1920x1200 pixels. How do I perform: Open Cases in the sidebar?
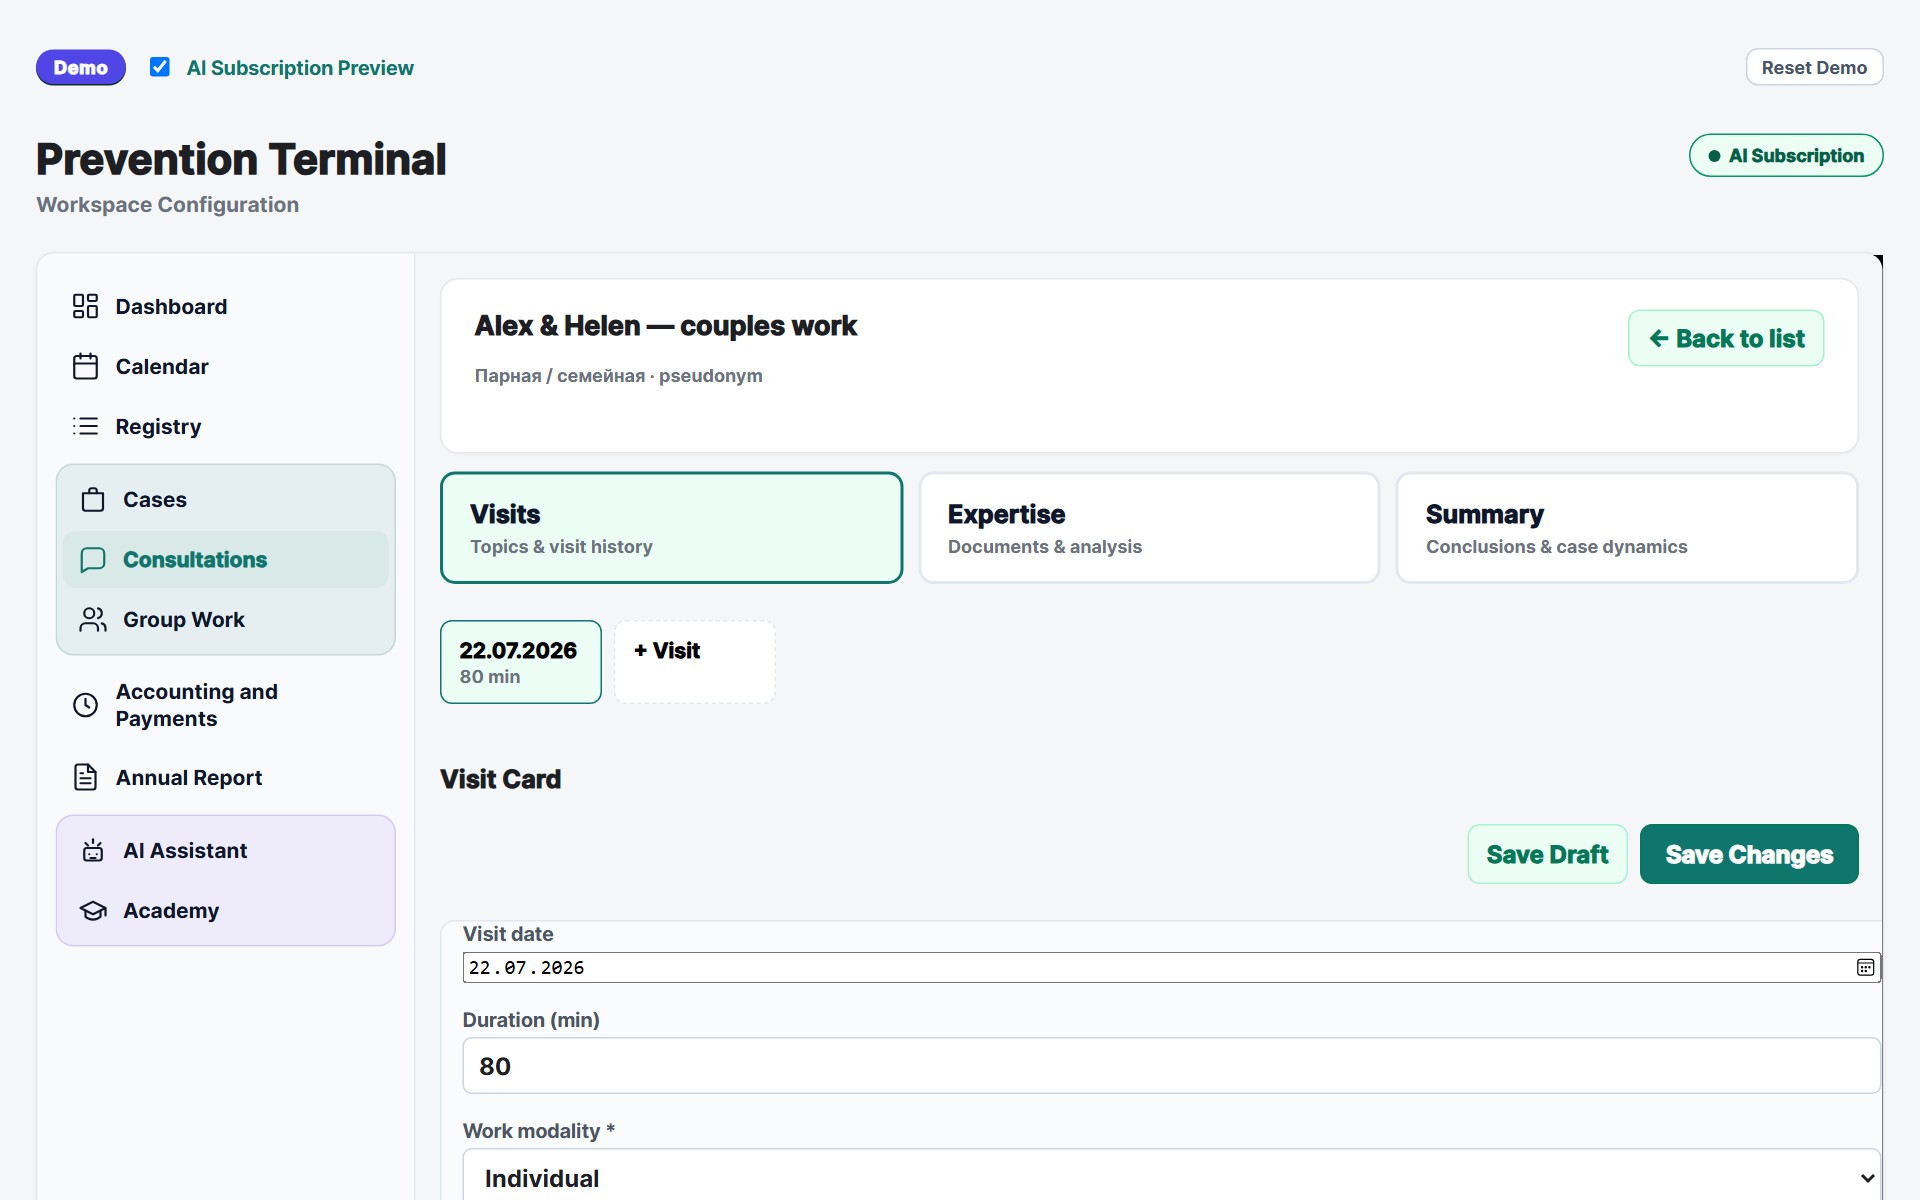coord(225,499)
